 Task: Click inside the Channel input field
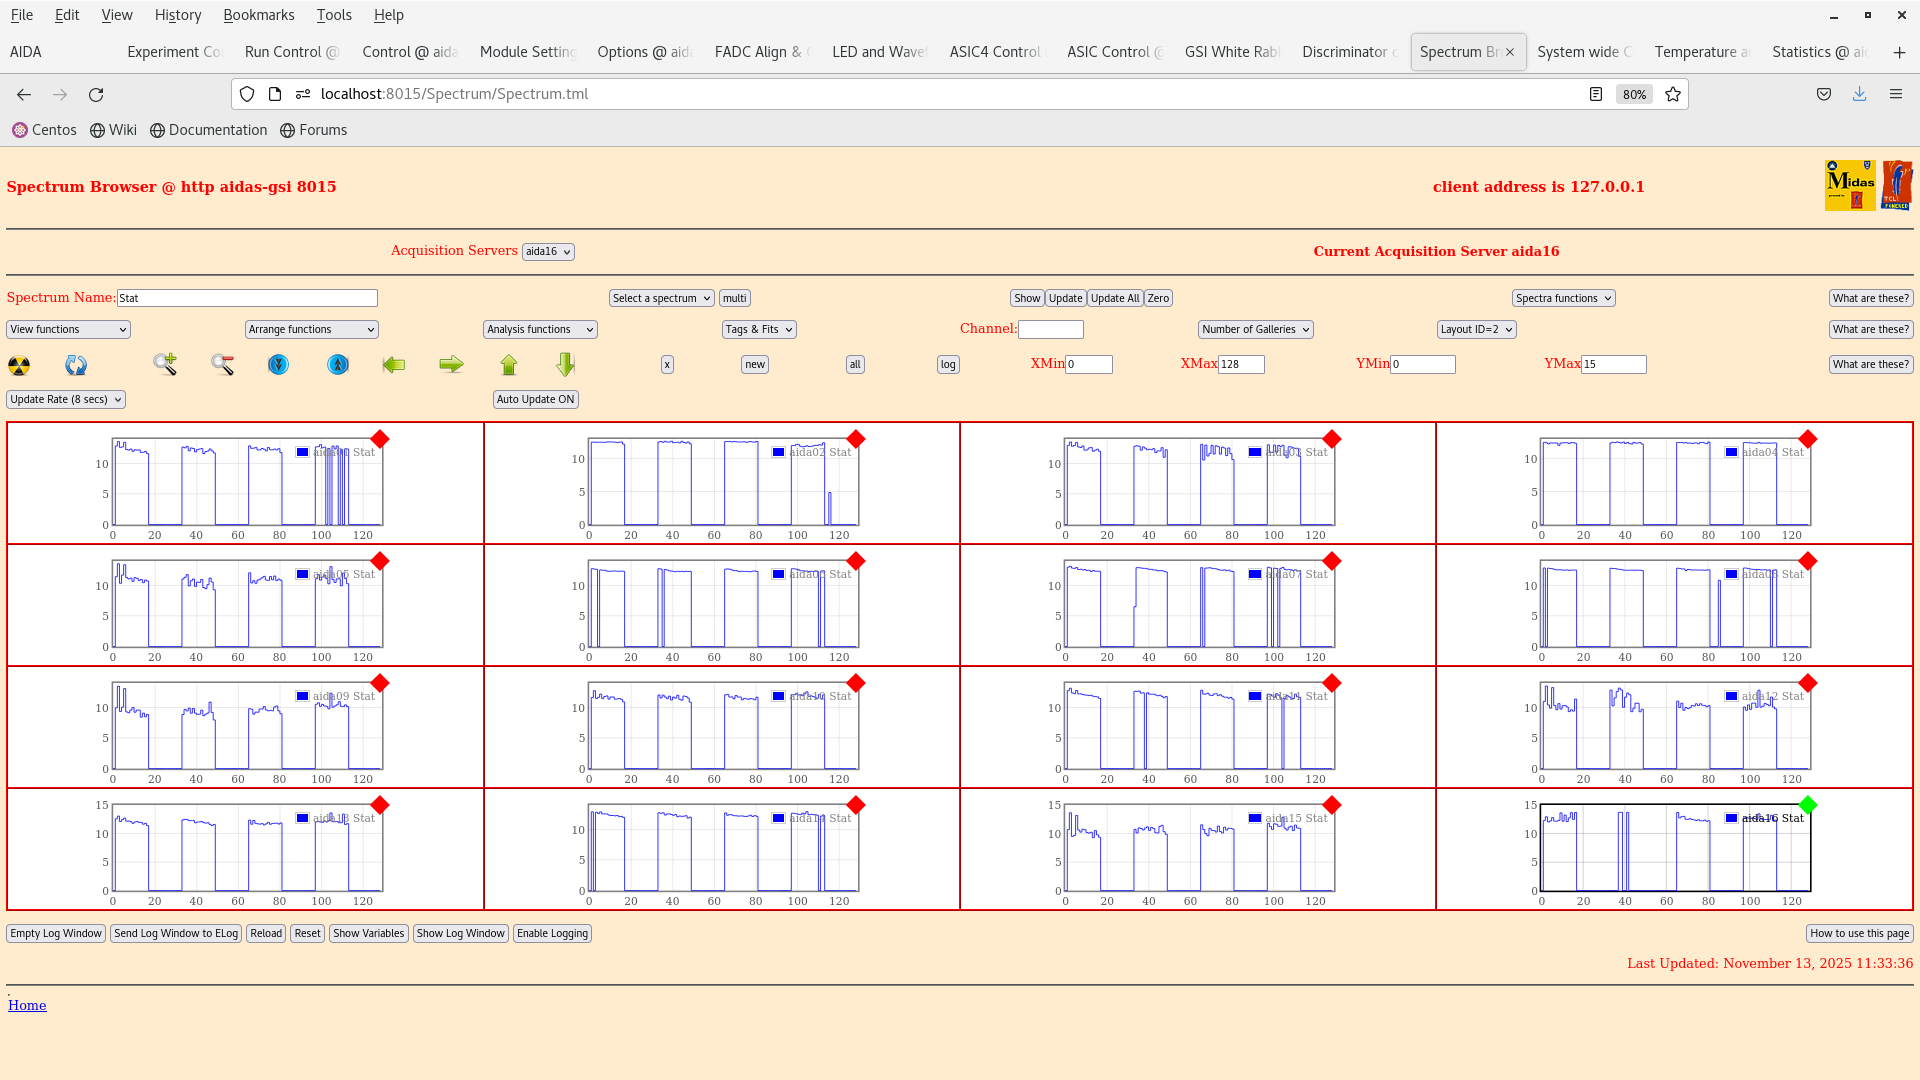[x=1051, y=328]
